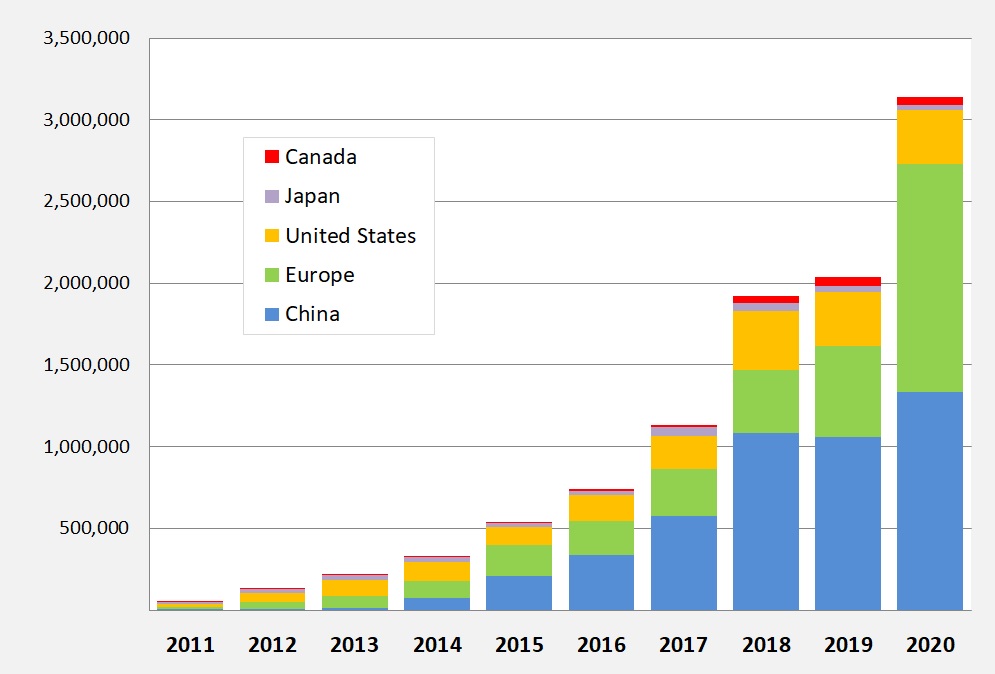Click the yellow United States segment in 2020
Screen dimensions: 995x674
coord(929,137)
